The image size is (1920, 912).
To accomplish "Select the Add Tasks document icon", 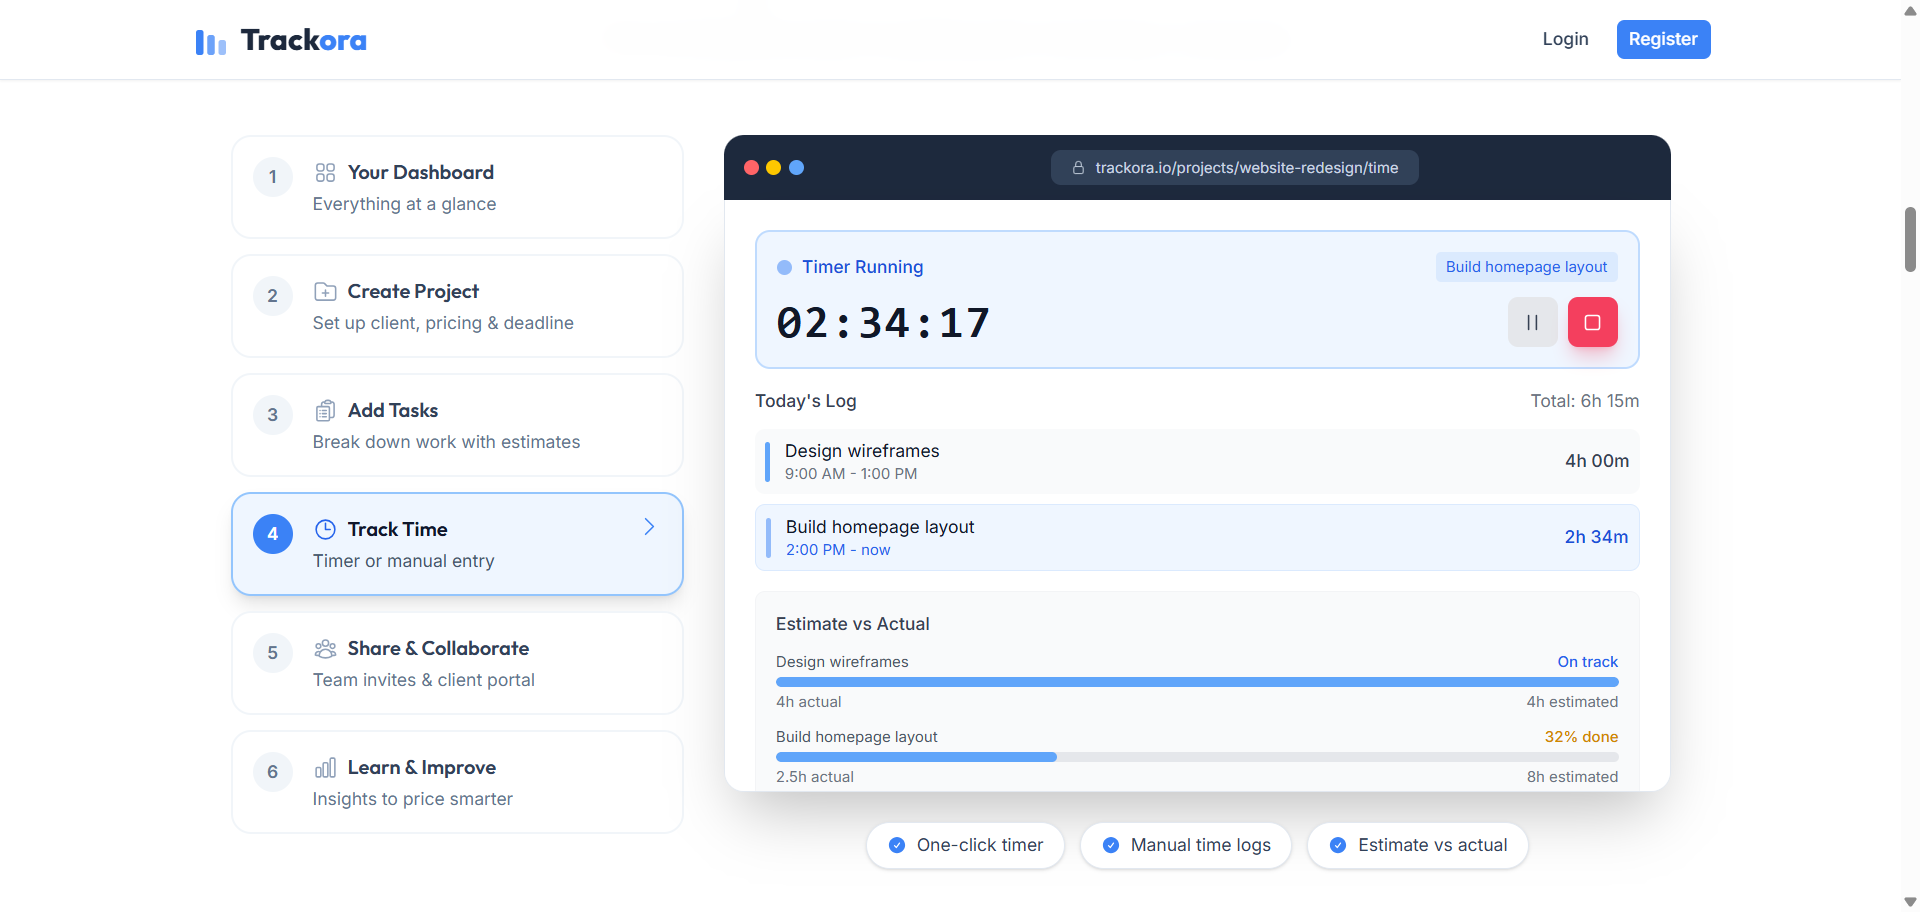I will (x=325, y=409).
